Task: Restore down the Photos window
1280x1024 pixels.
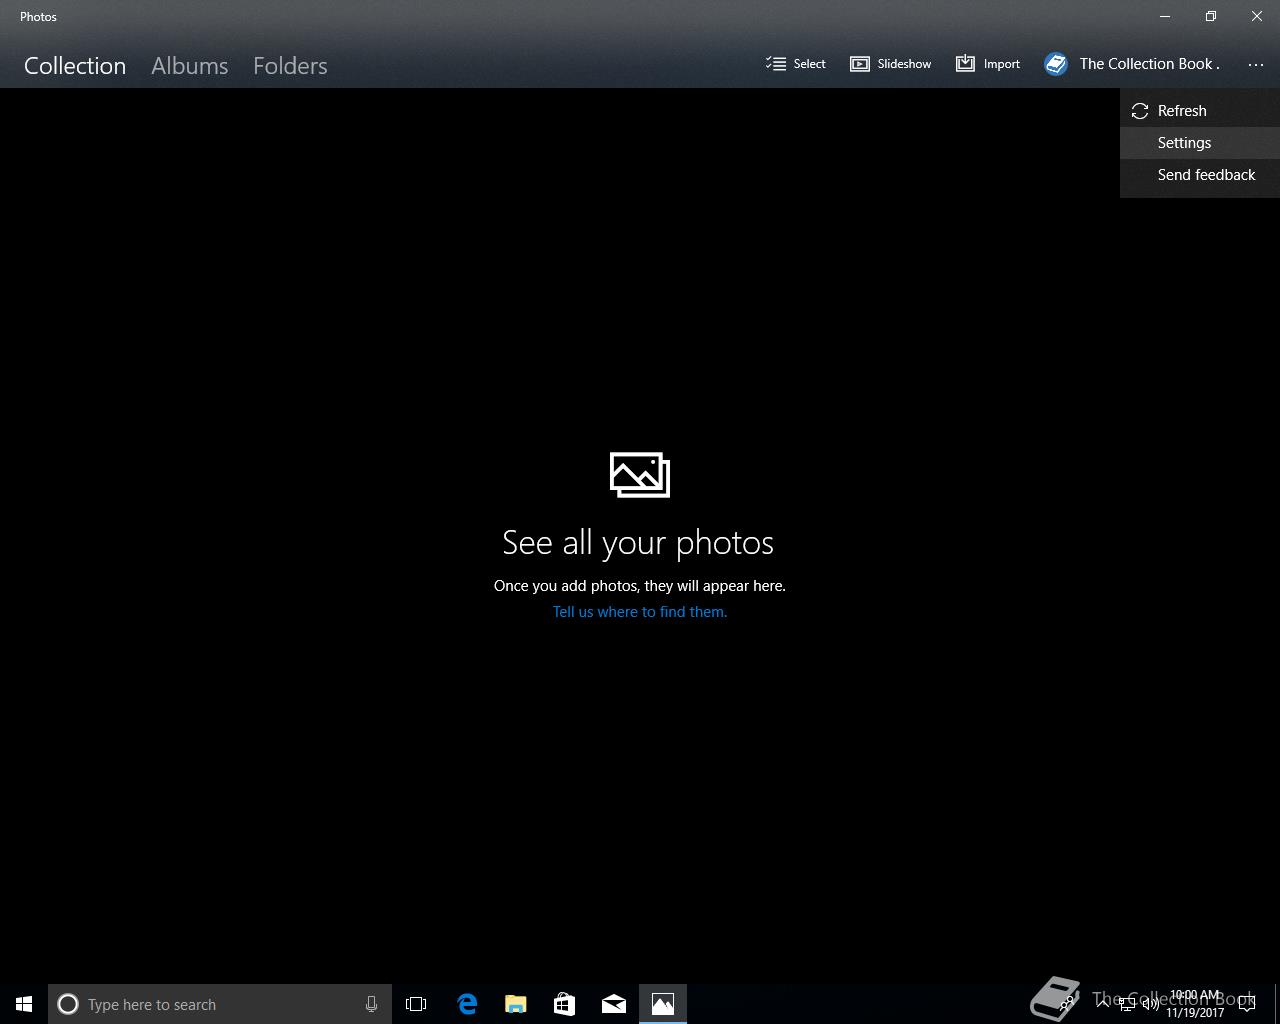Action: (1211, 16)
